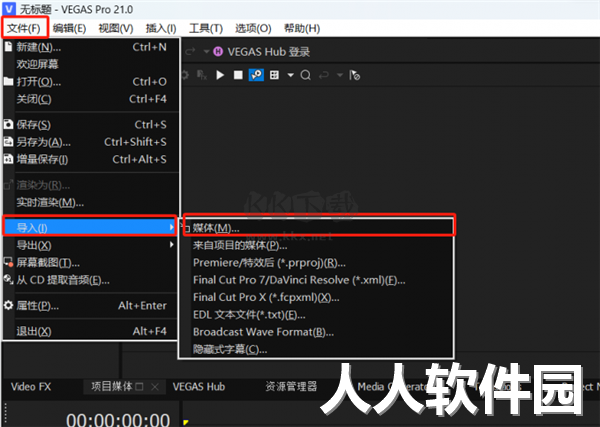This screenshot has width=600, height=427.
Task: Expand the 导出(X) submenu
Action: 91,245
